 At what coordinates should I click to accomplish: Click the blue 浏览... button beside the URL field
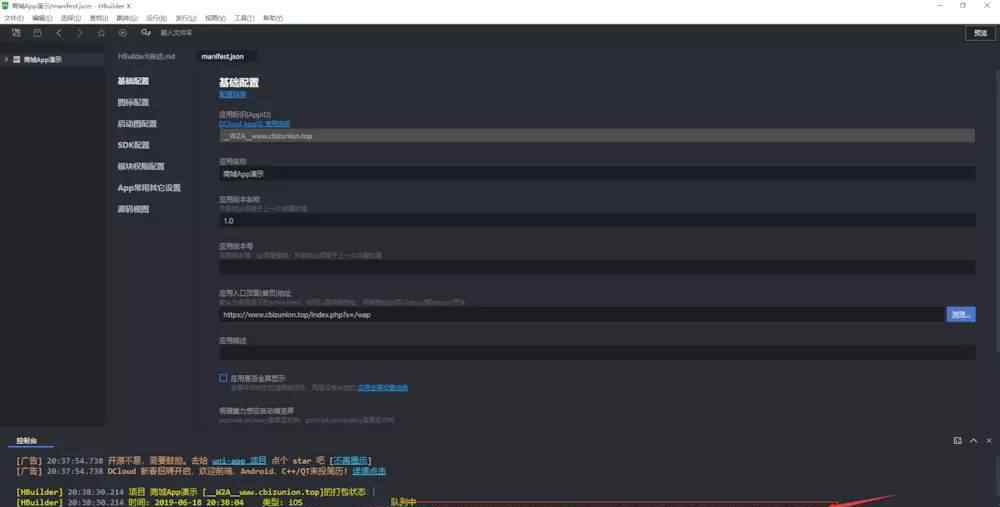pyautogui.click(x=960, y=315)
